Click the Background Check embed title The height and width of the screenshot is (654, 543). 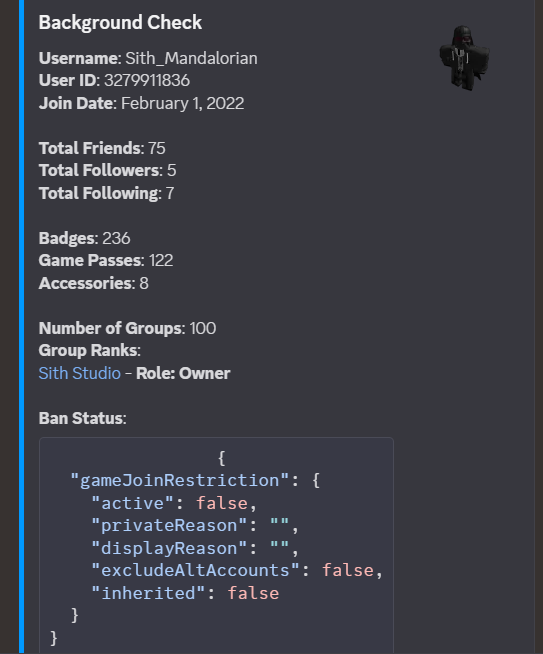point(120,22)
